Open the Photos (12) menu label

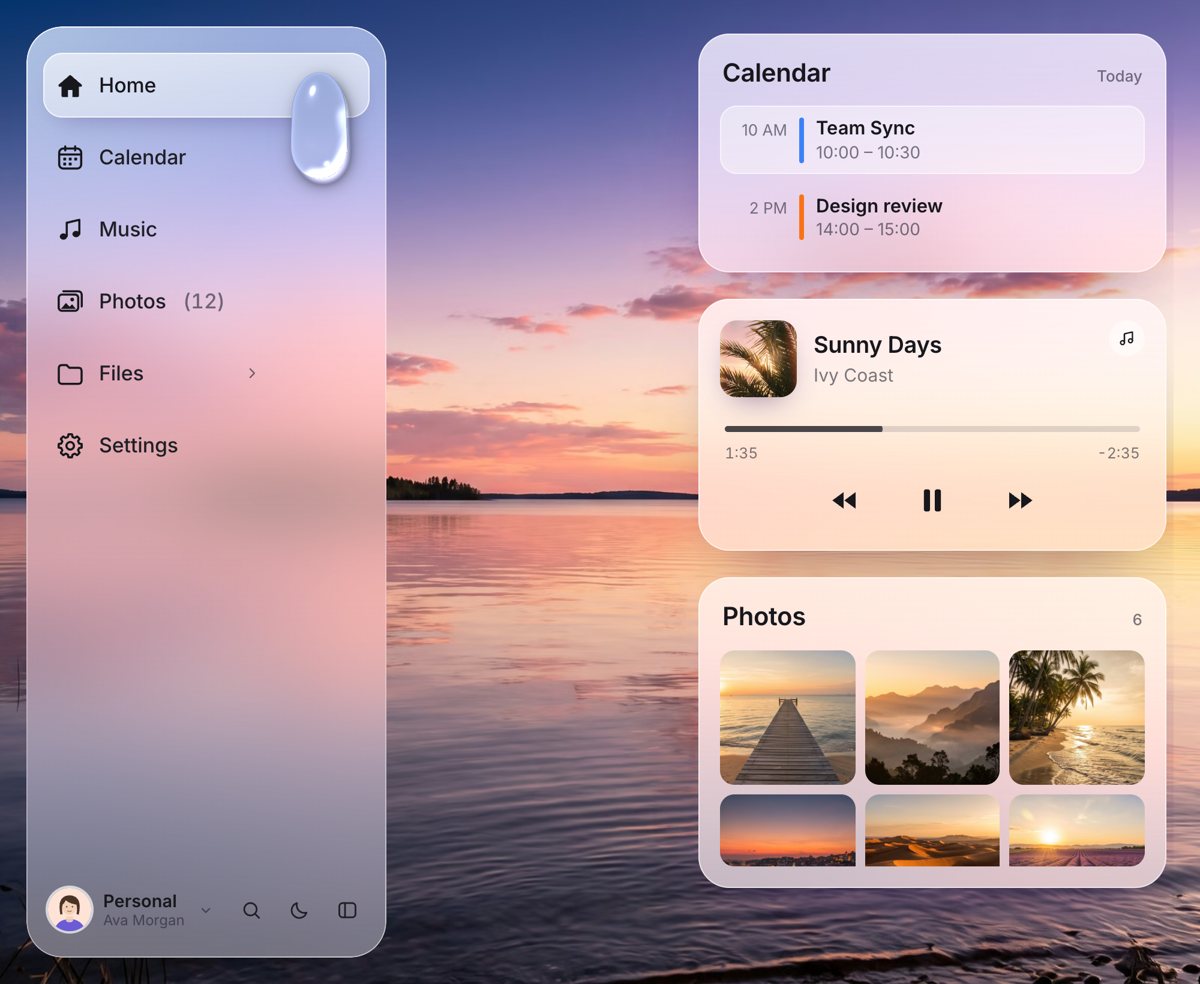coord(161,302)
